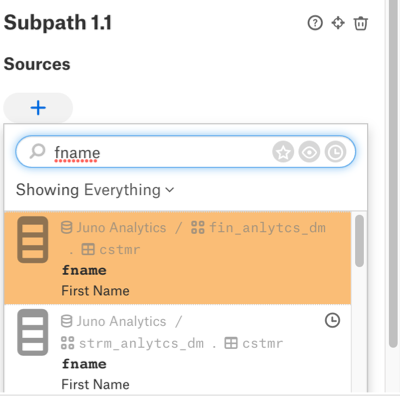The image size is (400, 398).
Task: Click the magnifier search icon
Action: tap(37, 152)
